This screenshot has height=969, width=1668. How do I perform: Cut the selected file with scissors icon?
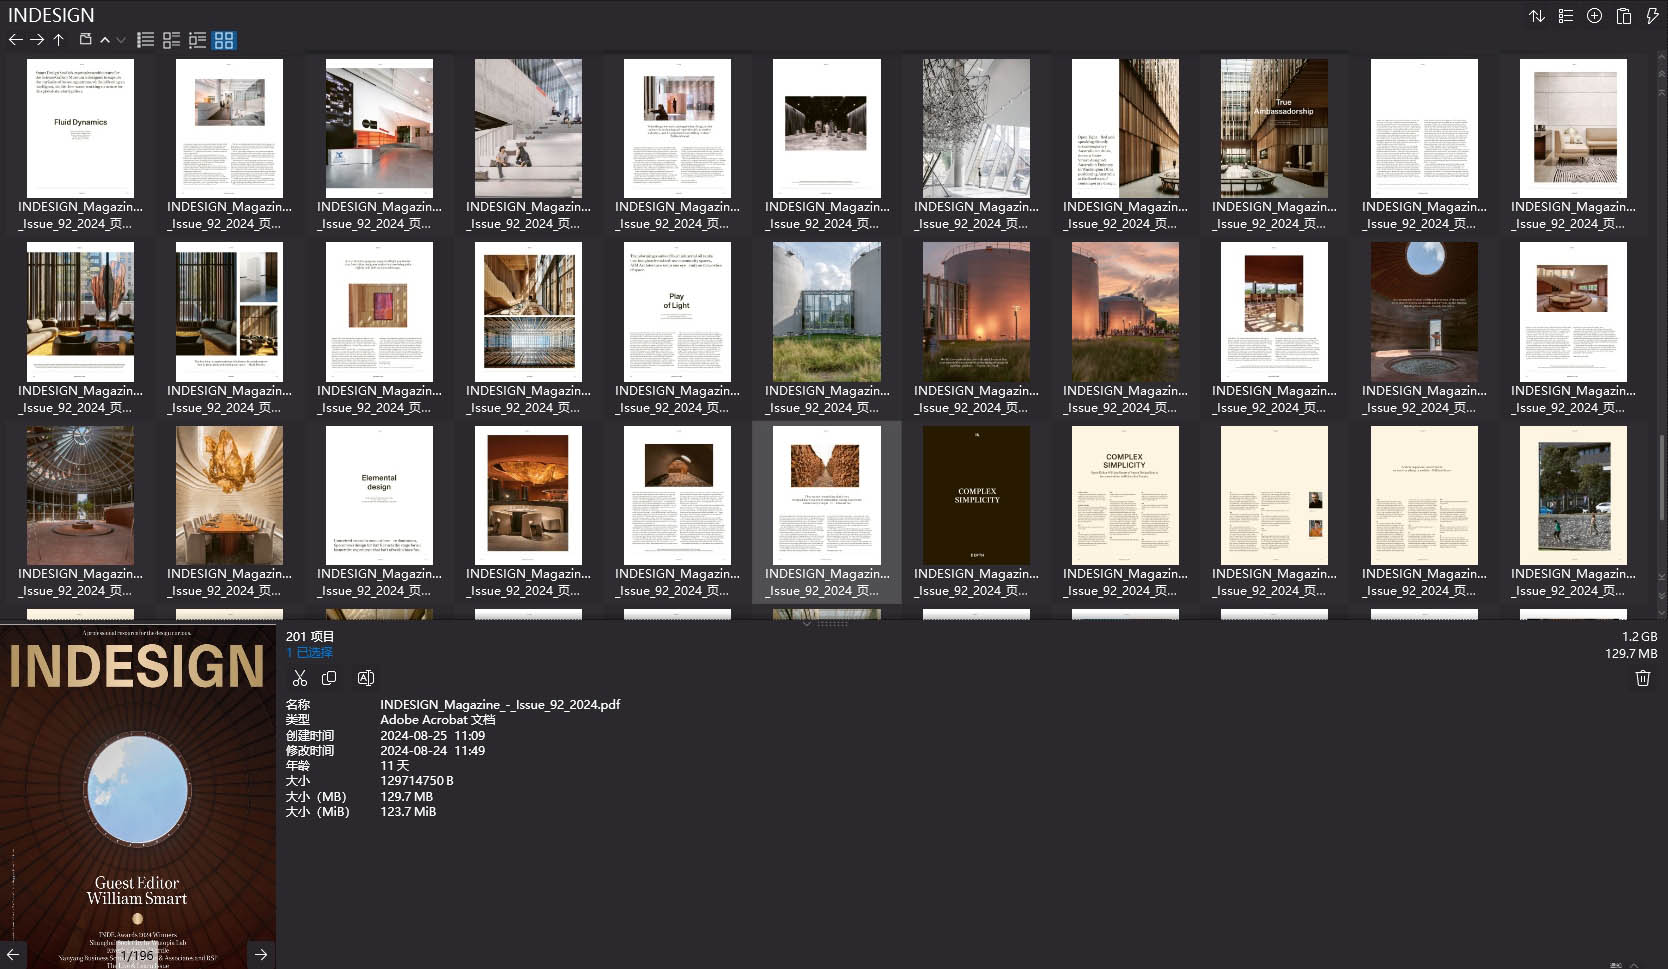pos(300,678)
